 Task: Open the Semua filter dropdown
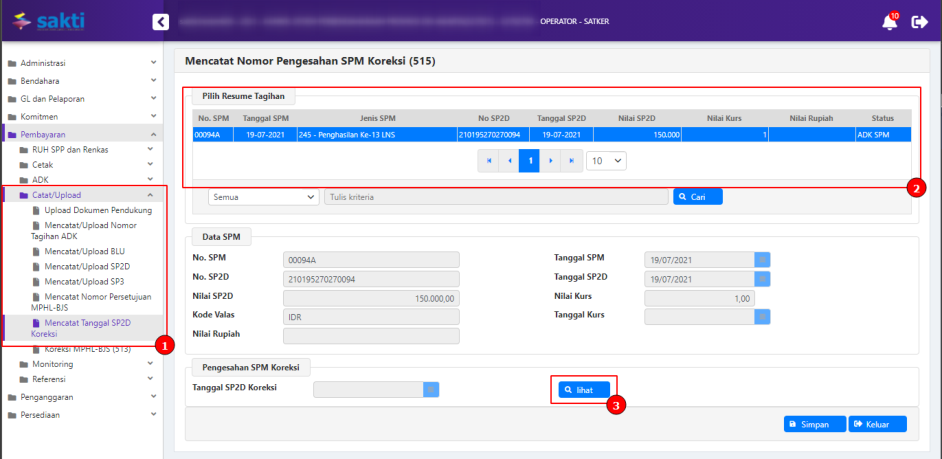(263, 197)
